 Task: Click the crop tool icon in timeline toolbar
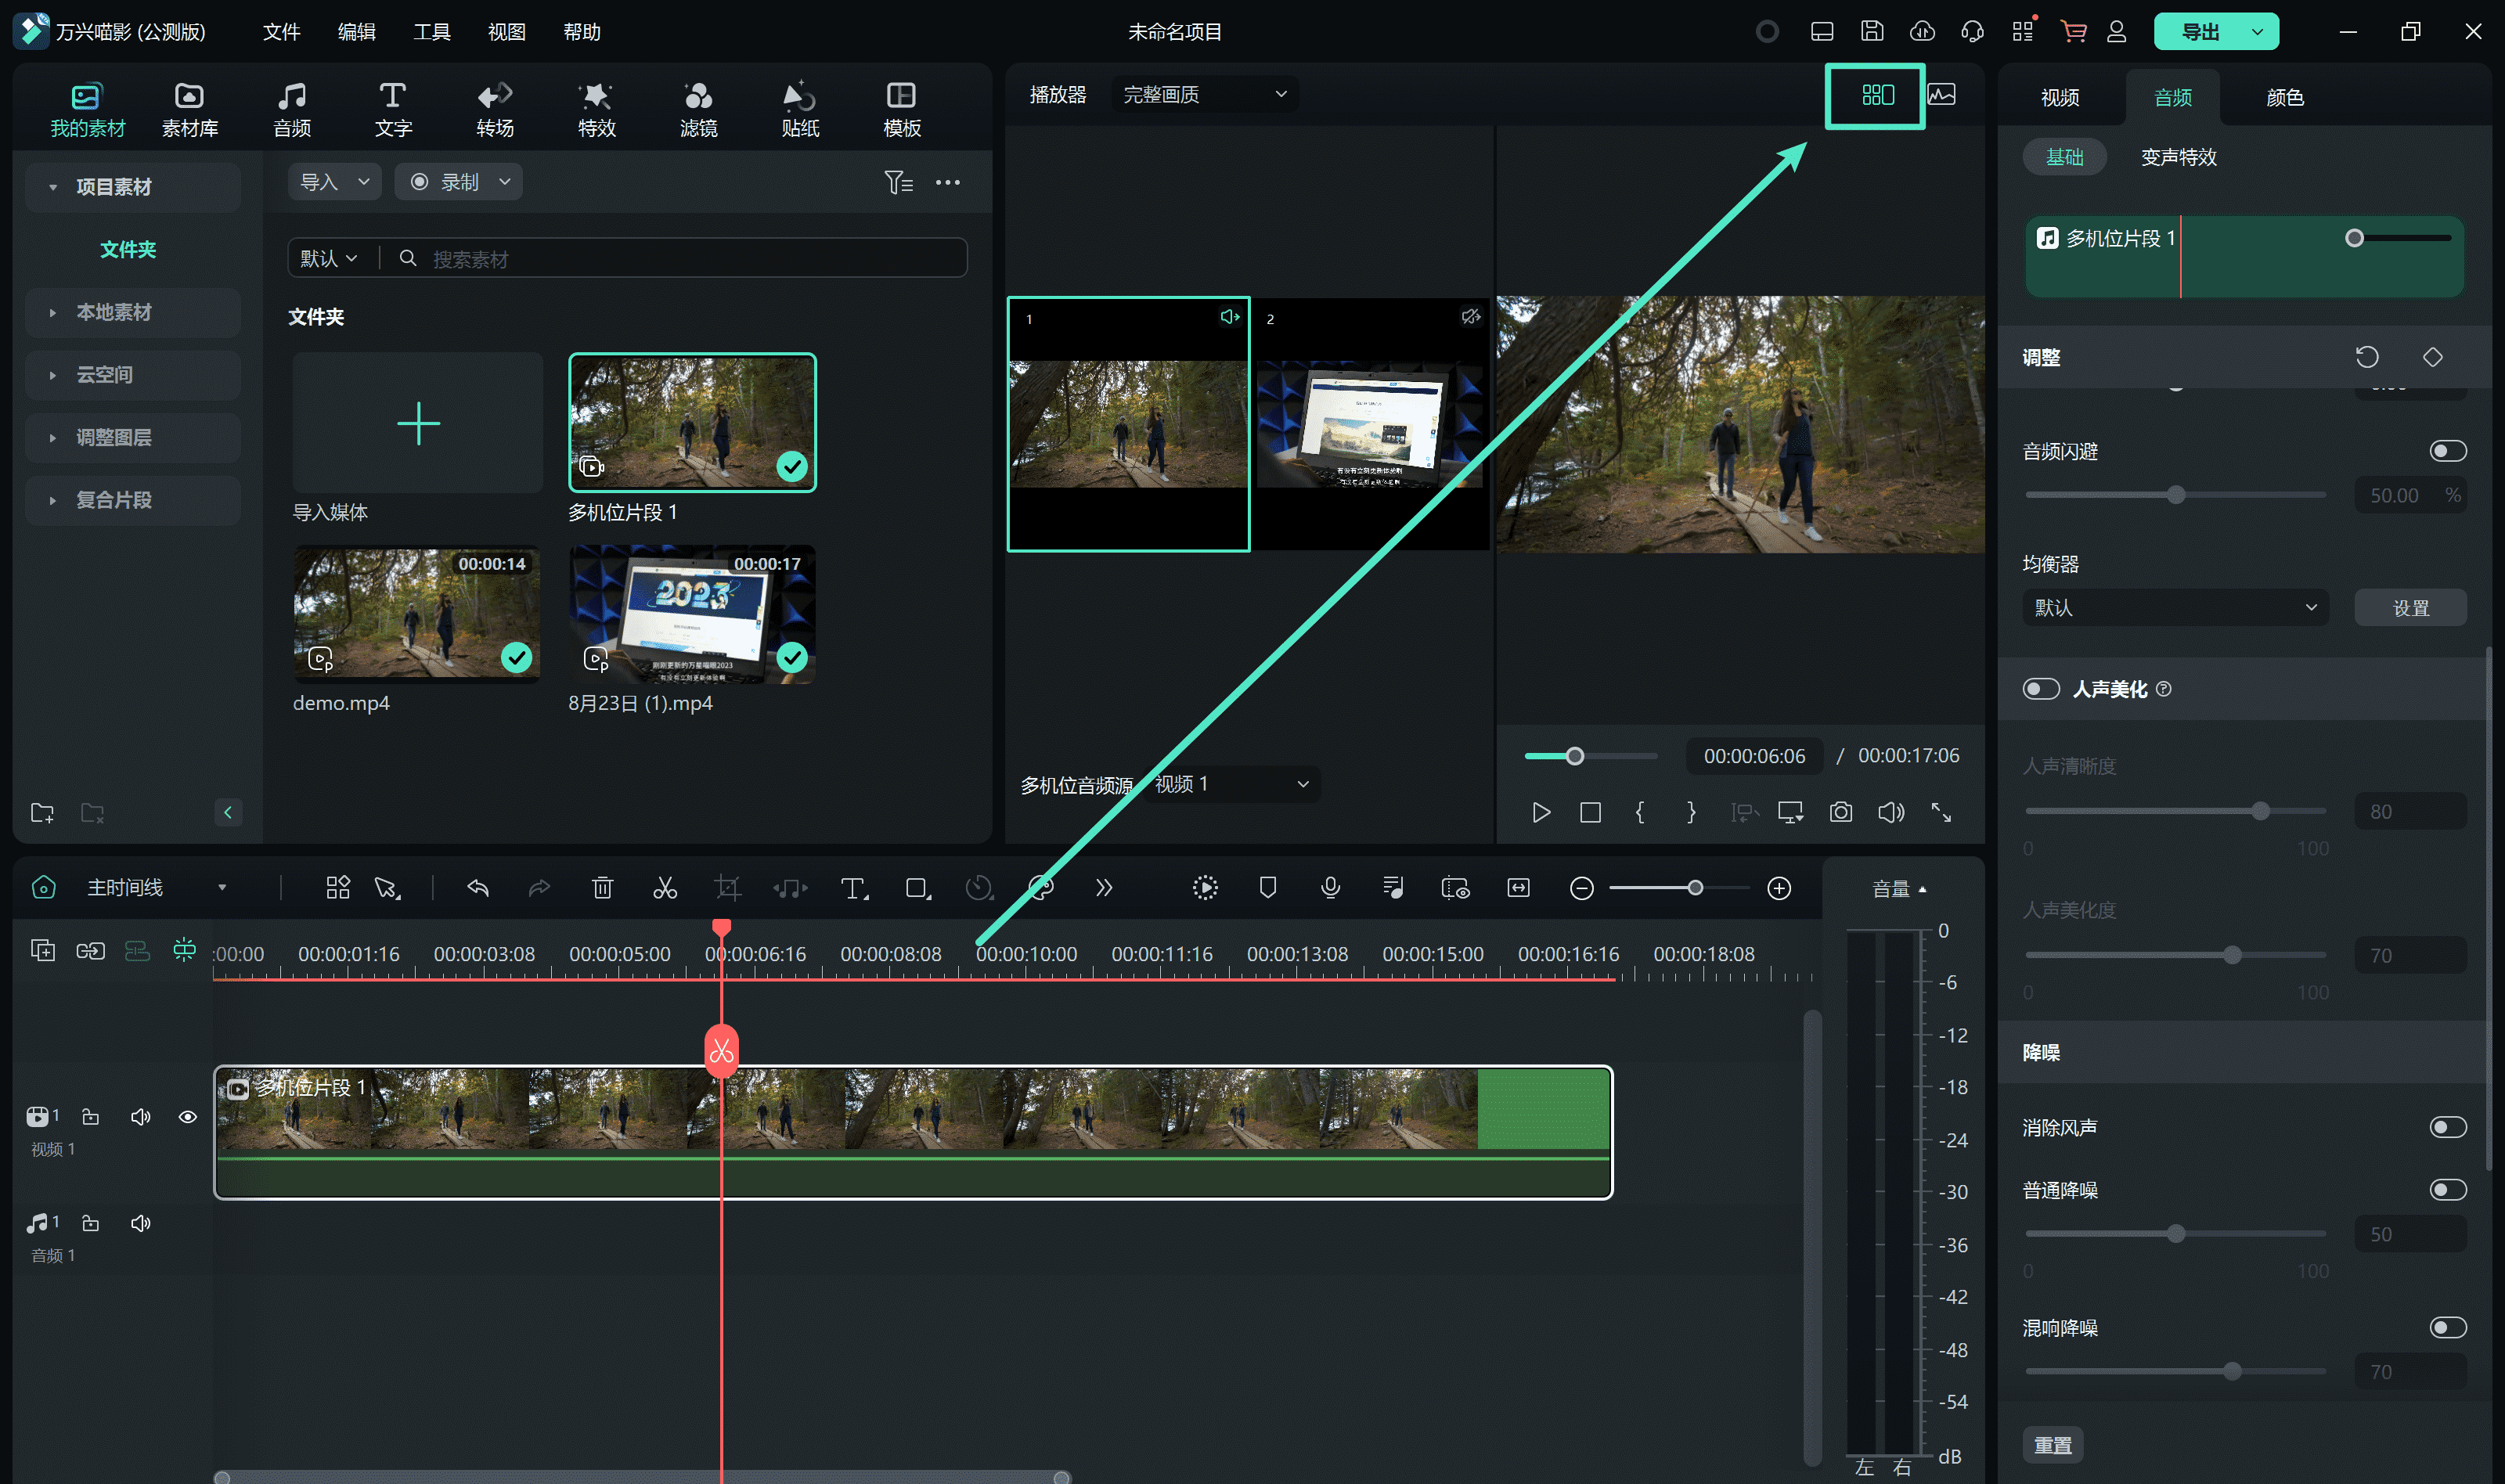click(727, 888)
